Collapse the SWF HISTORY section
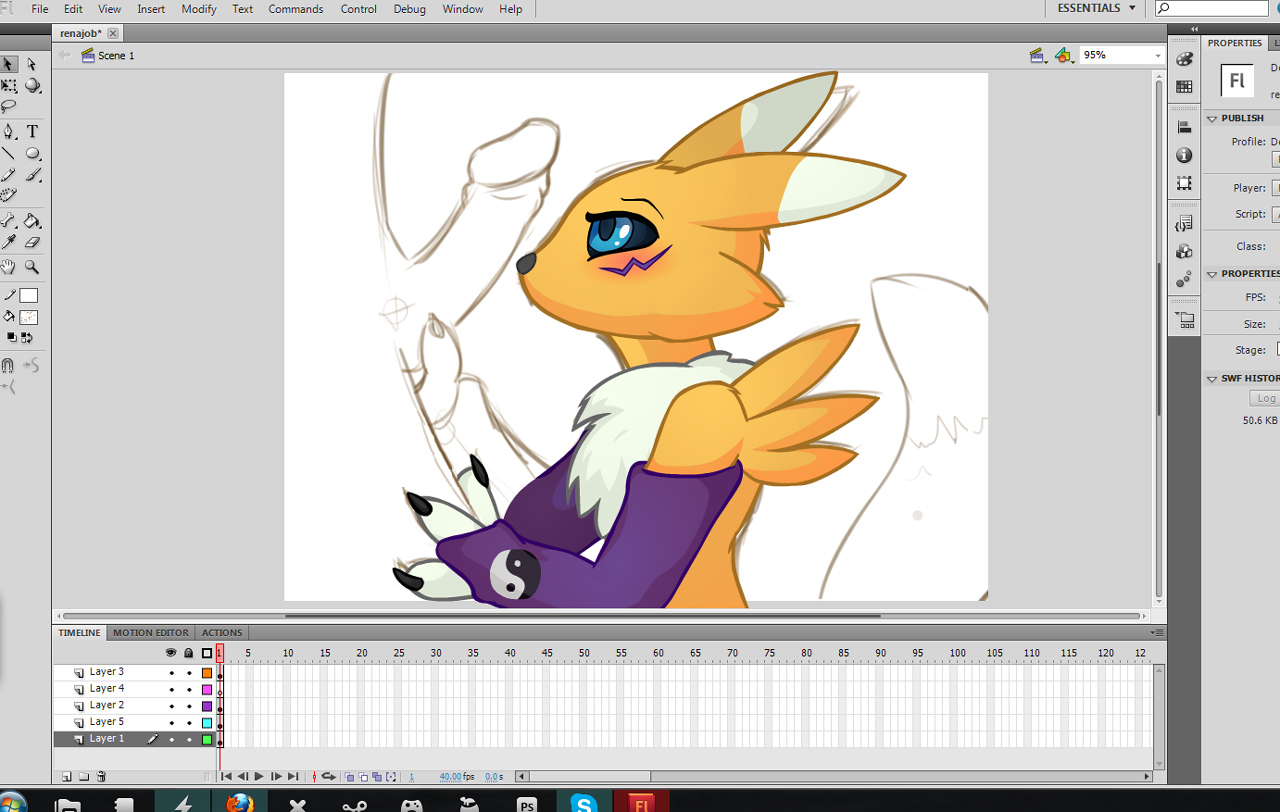 click(x=1212, y=379)
